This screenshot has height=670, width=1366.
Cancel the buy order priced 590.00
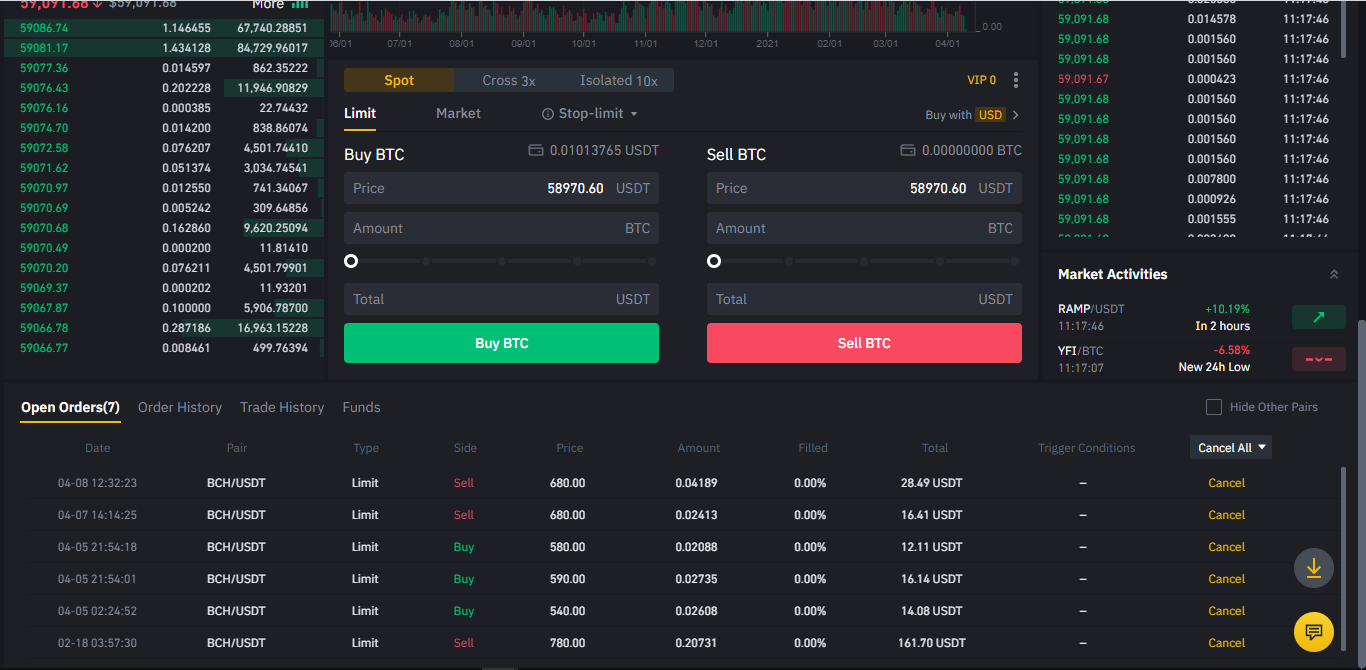[x=1226, y=579]
